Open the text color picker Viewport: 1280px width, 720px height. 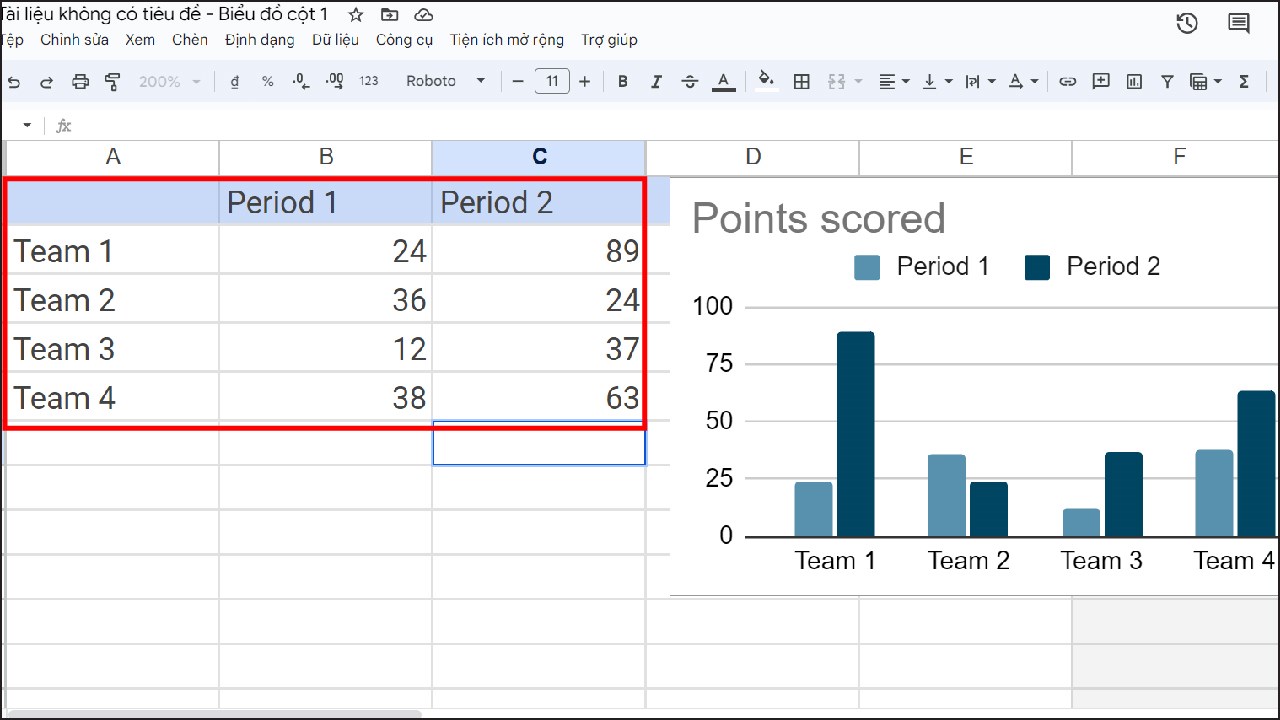tap(724, 82)
